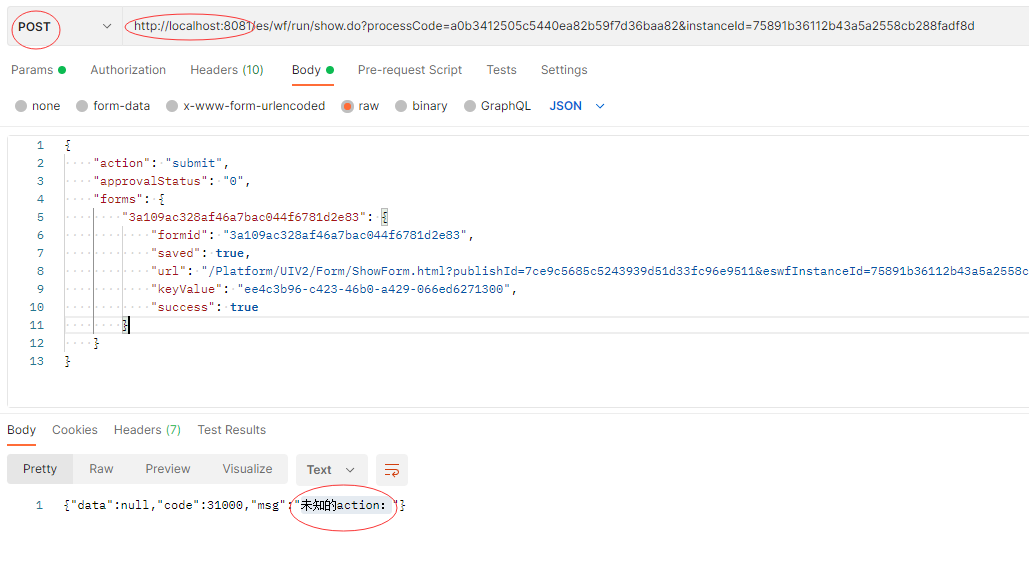Click the "submit" value on line 2

click(x=194, y=163)
